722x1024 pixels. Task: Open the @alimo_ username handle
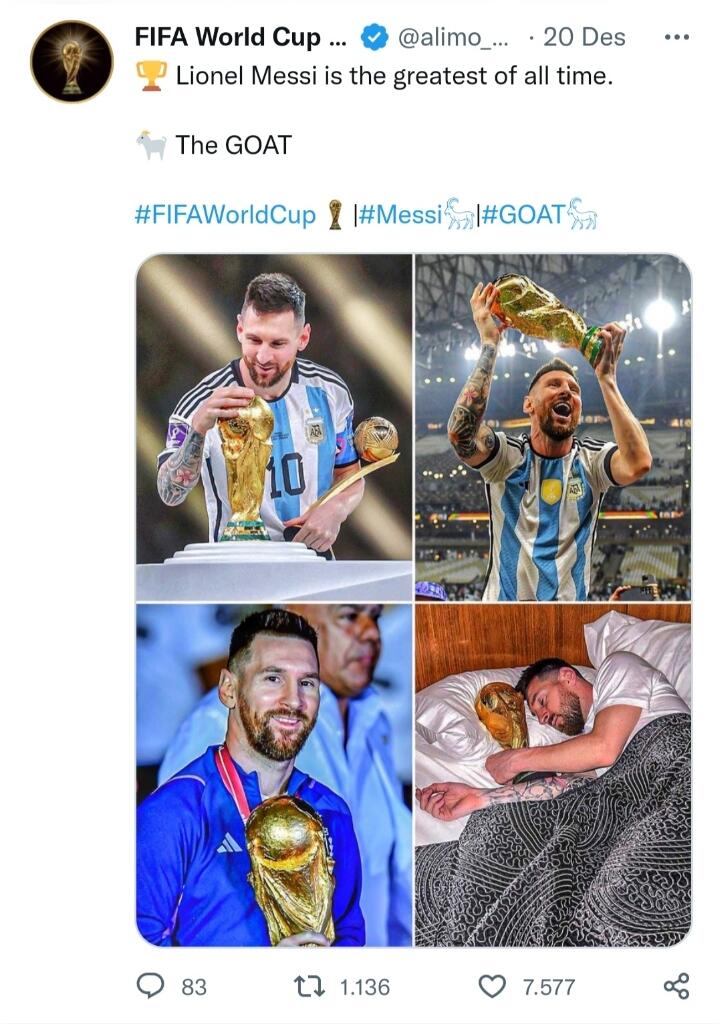point(452,37)
